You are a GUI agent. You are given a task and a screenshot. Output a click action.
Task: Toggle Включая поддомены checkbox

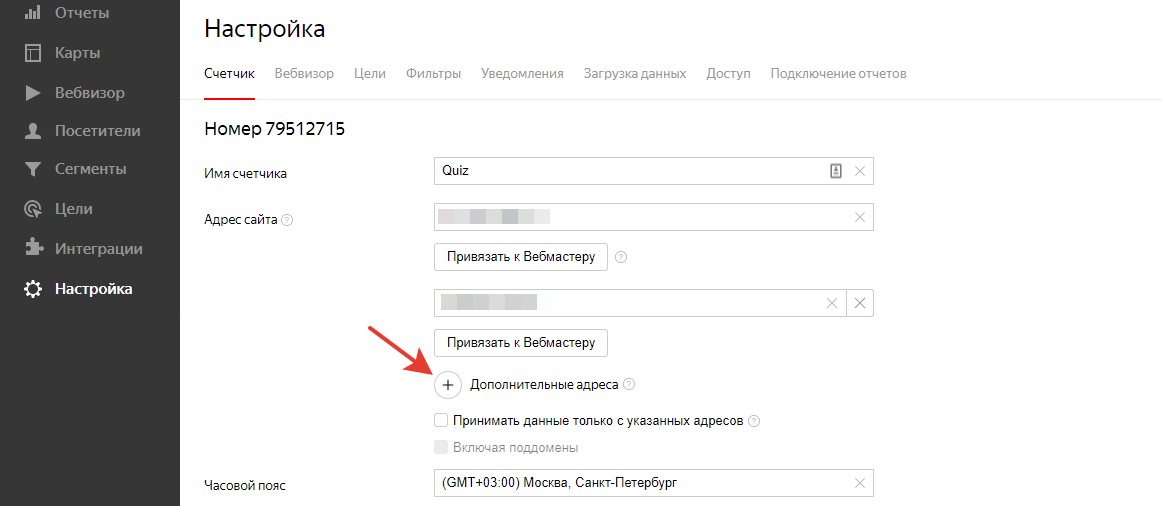pyautogui.click(x=441, y=447)
